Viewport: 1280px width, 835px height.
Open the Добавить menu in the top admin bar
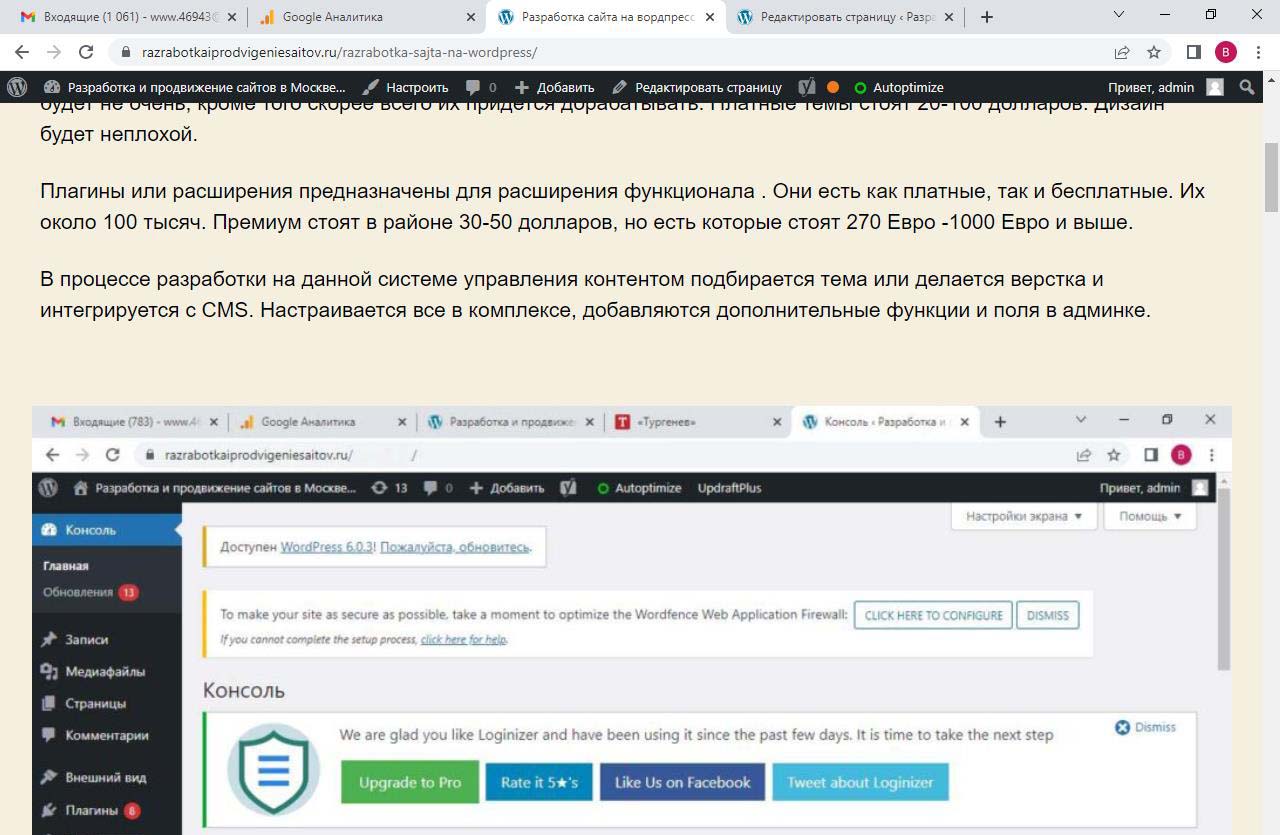[x=555, y=87]
